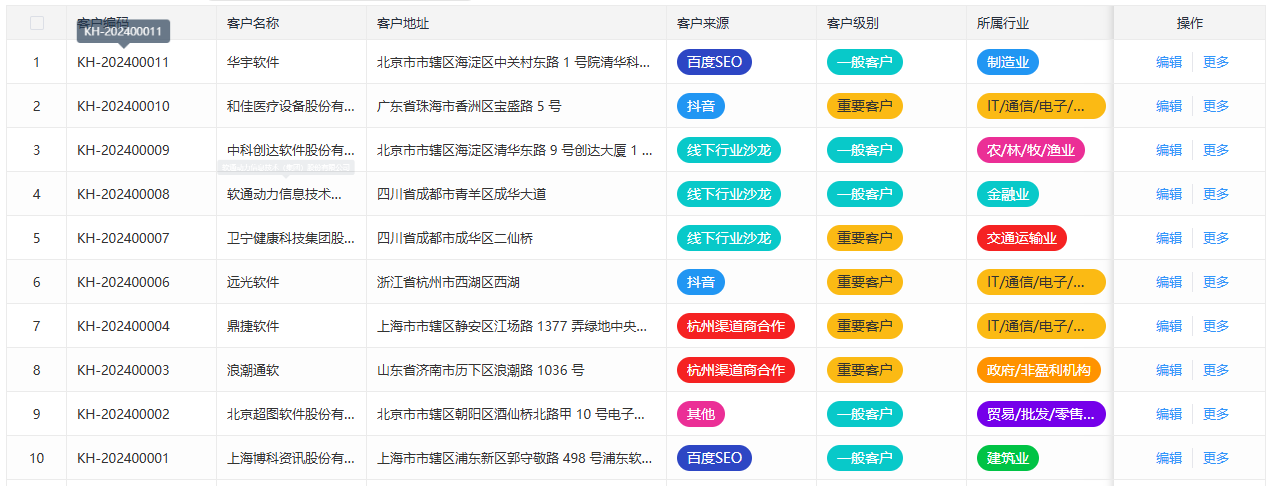1269x486 pixels.
Task: Click 编辑 for the 华宇软件 row
Action: (1168, 62)
